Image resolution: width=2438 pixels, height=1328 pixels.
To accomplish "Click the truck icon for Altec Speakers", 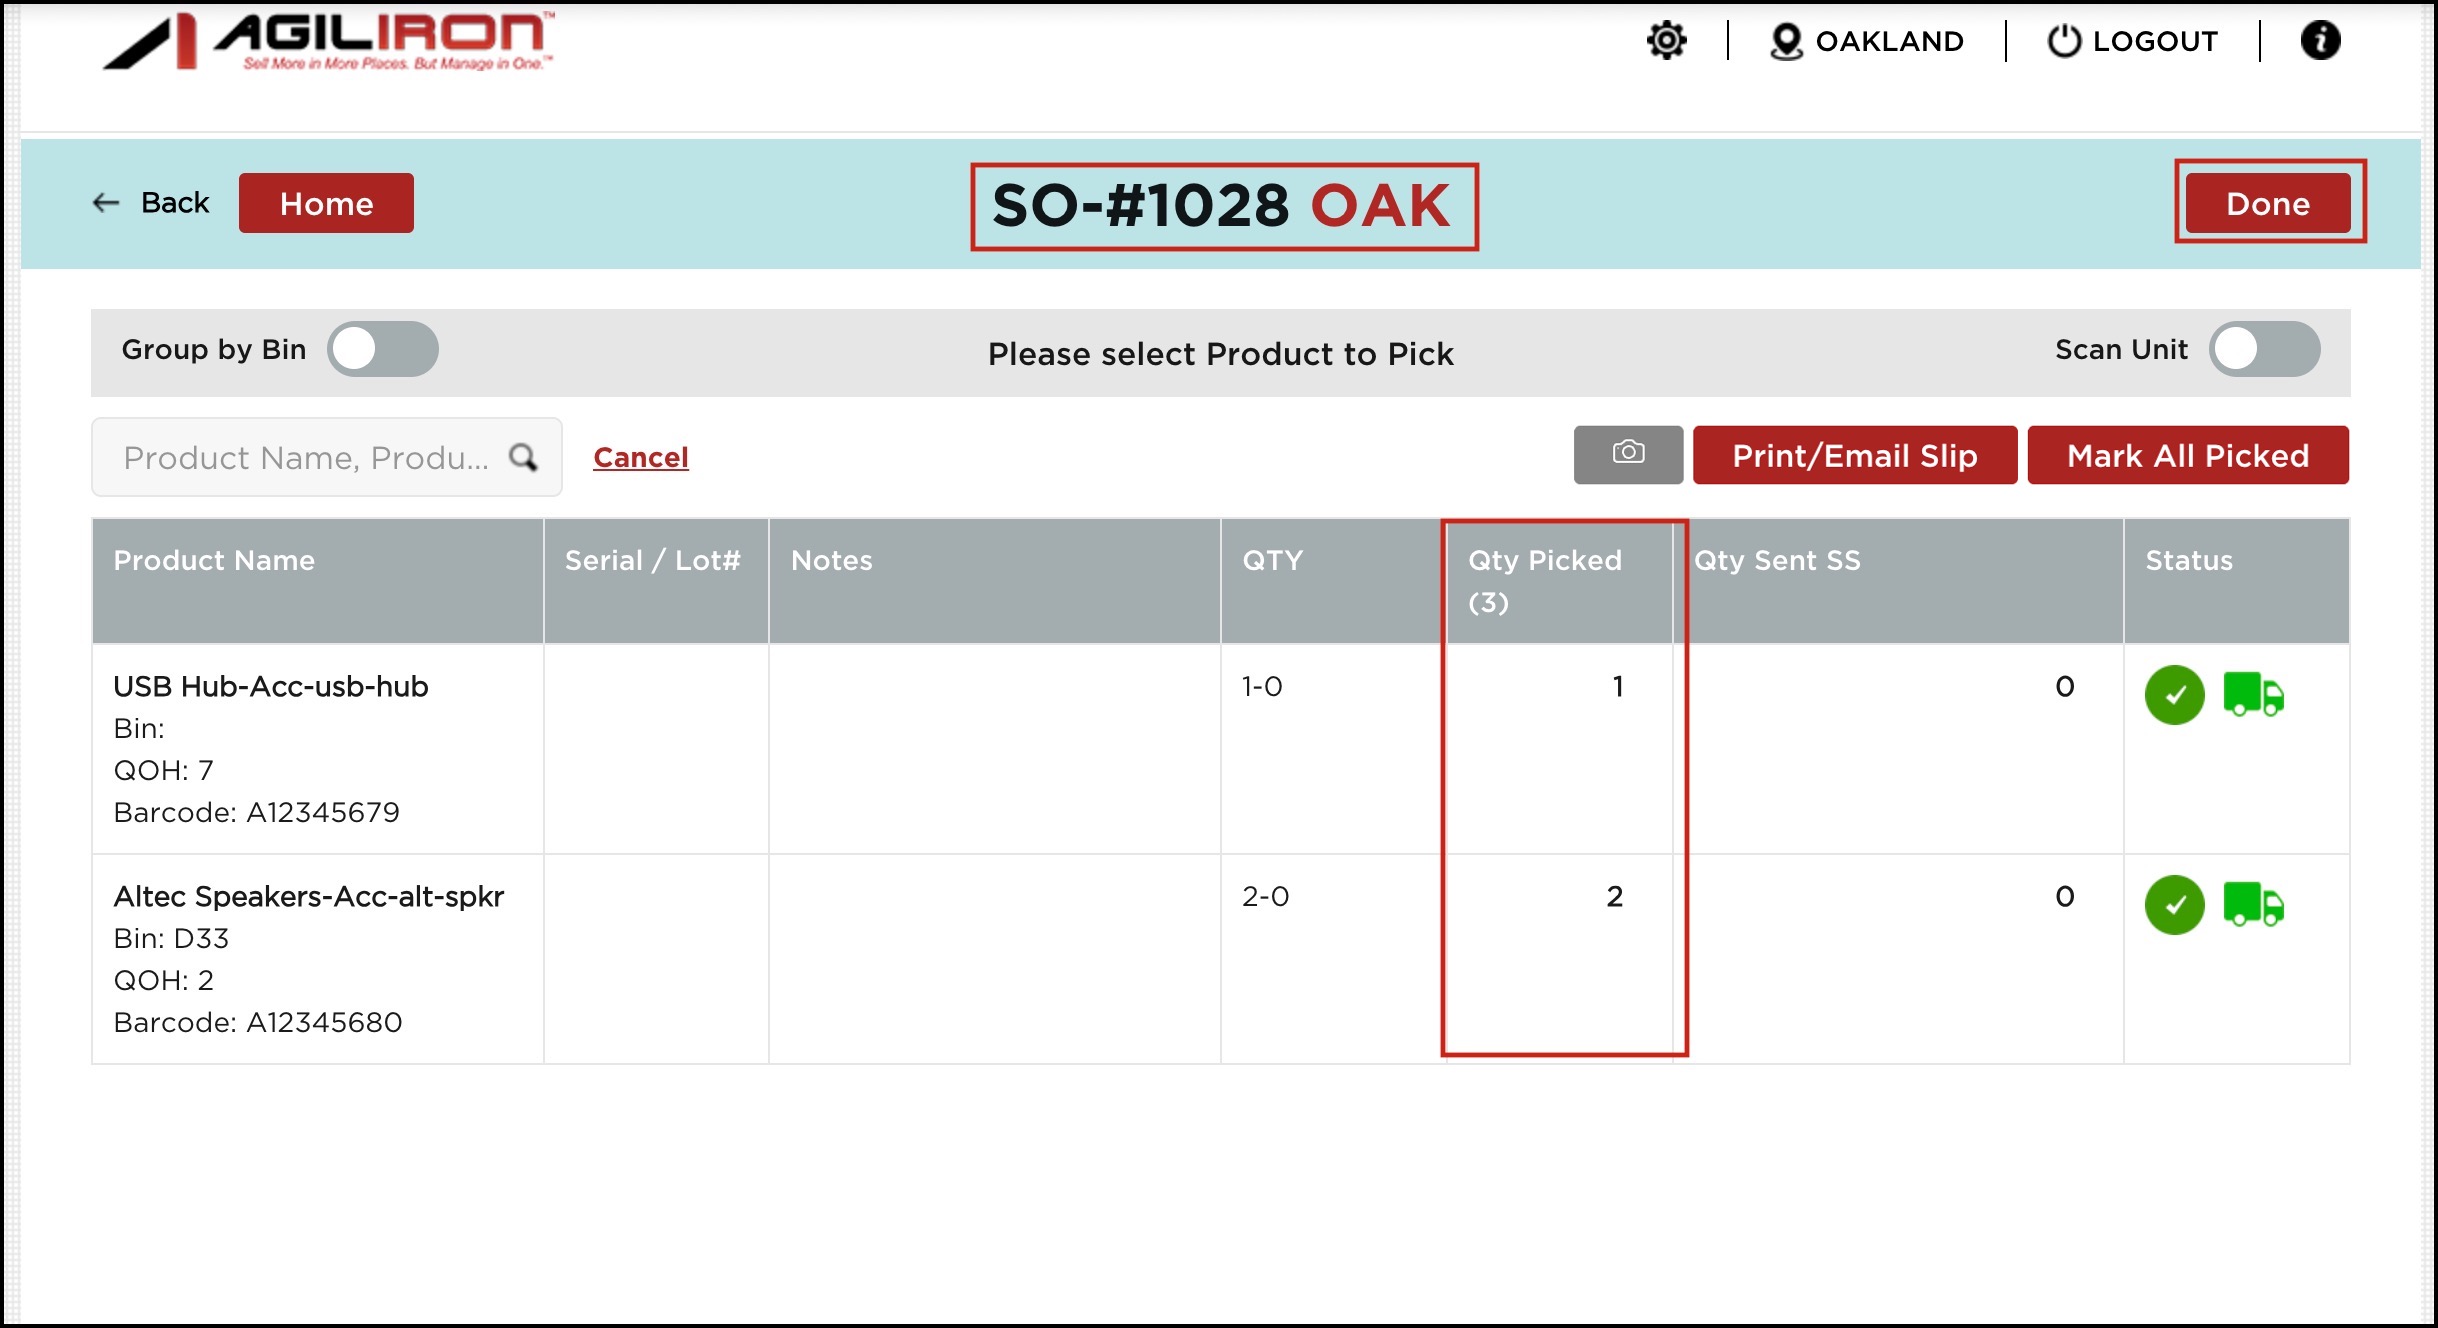I will click(x=2253, y=904).
